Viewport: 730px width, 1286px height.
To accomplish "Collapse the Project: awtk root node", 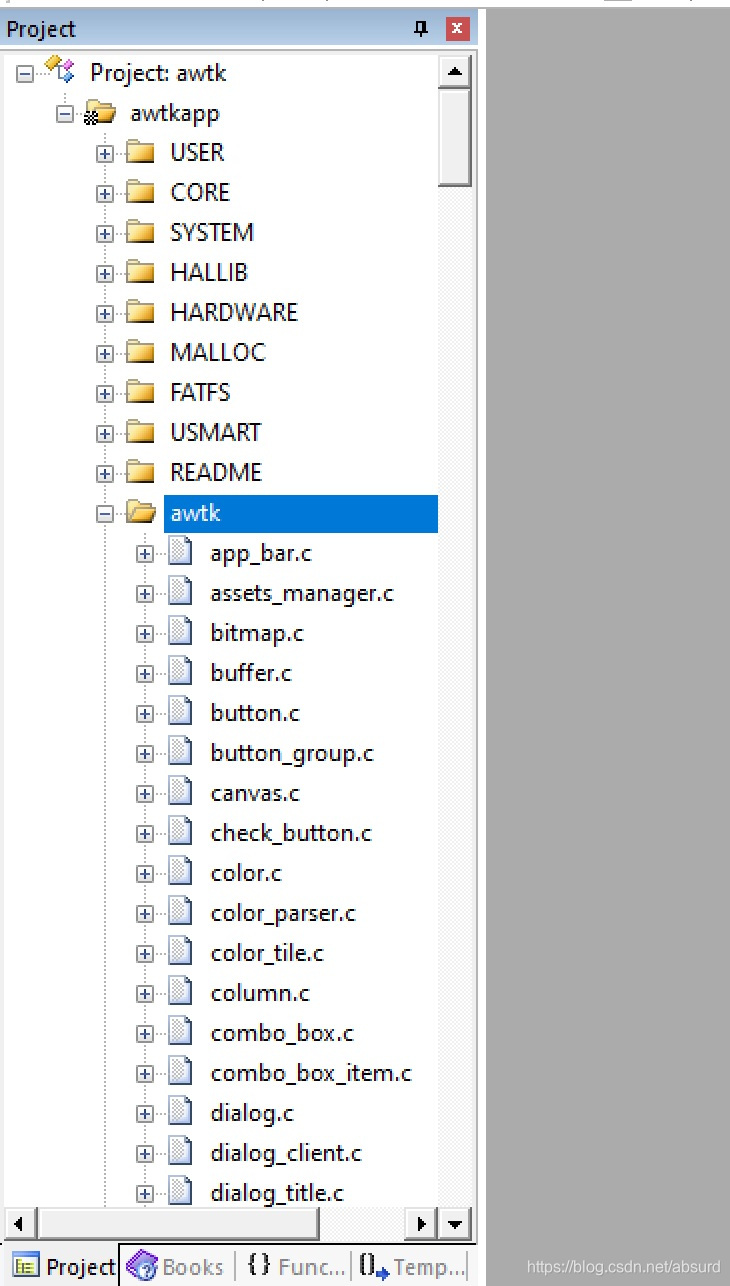I will pos(25,73).
